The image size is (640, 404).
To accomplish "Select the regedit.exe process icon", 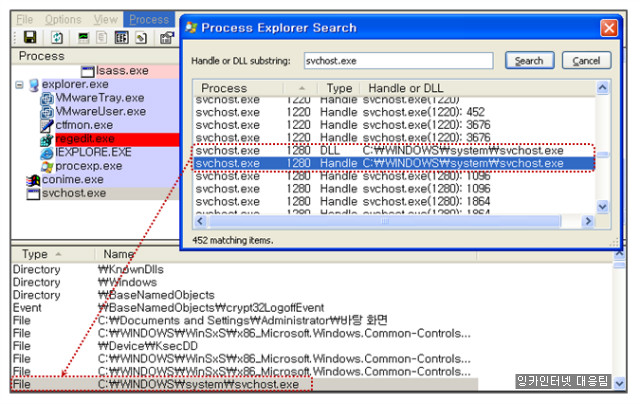I will 46,139.
